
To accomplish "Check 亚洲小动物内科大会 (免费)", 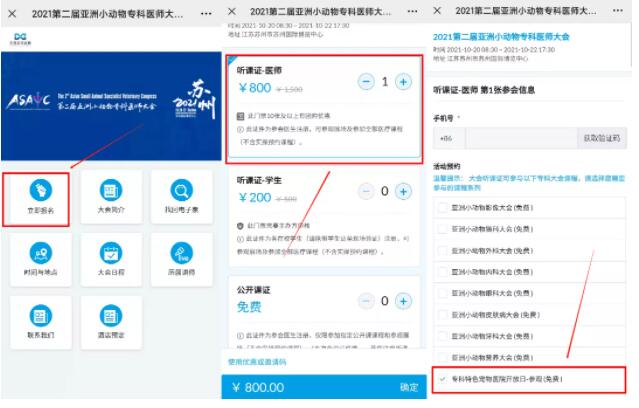I will pyautogui.click(x=443, y=272).
